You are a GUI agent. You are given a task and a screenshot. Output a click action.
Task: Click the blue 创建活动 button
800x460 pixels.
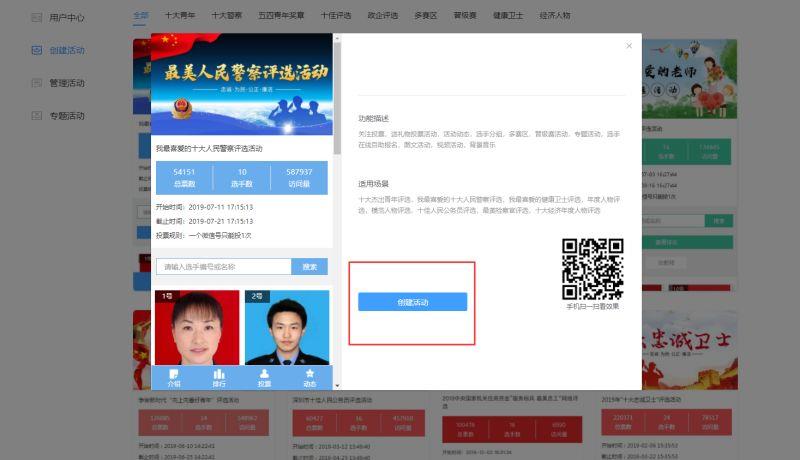click(x=412, y=302)
